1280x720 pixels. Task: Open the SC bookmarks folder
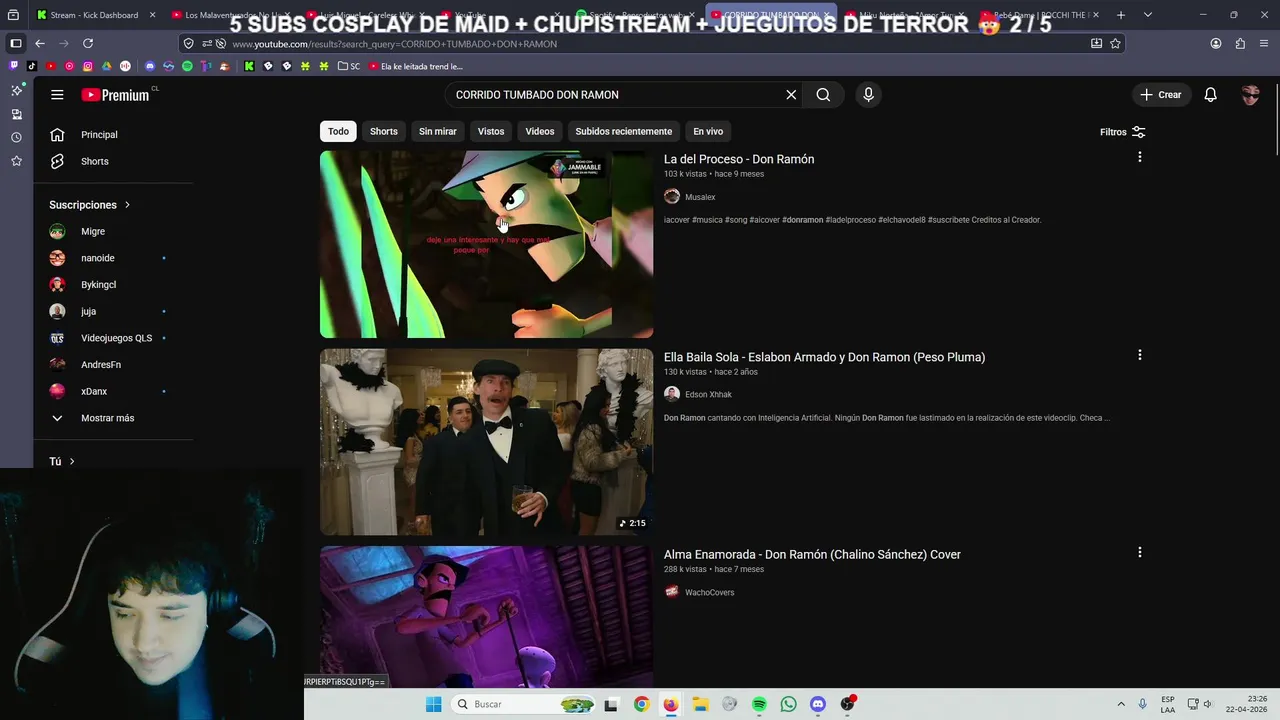[349, 66]
